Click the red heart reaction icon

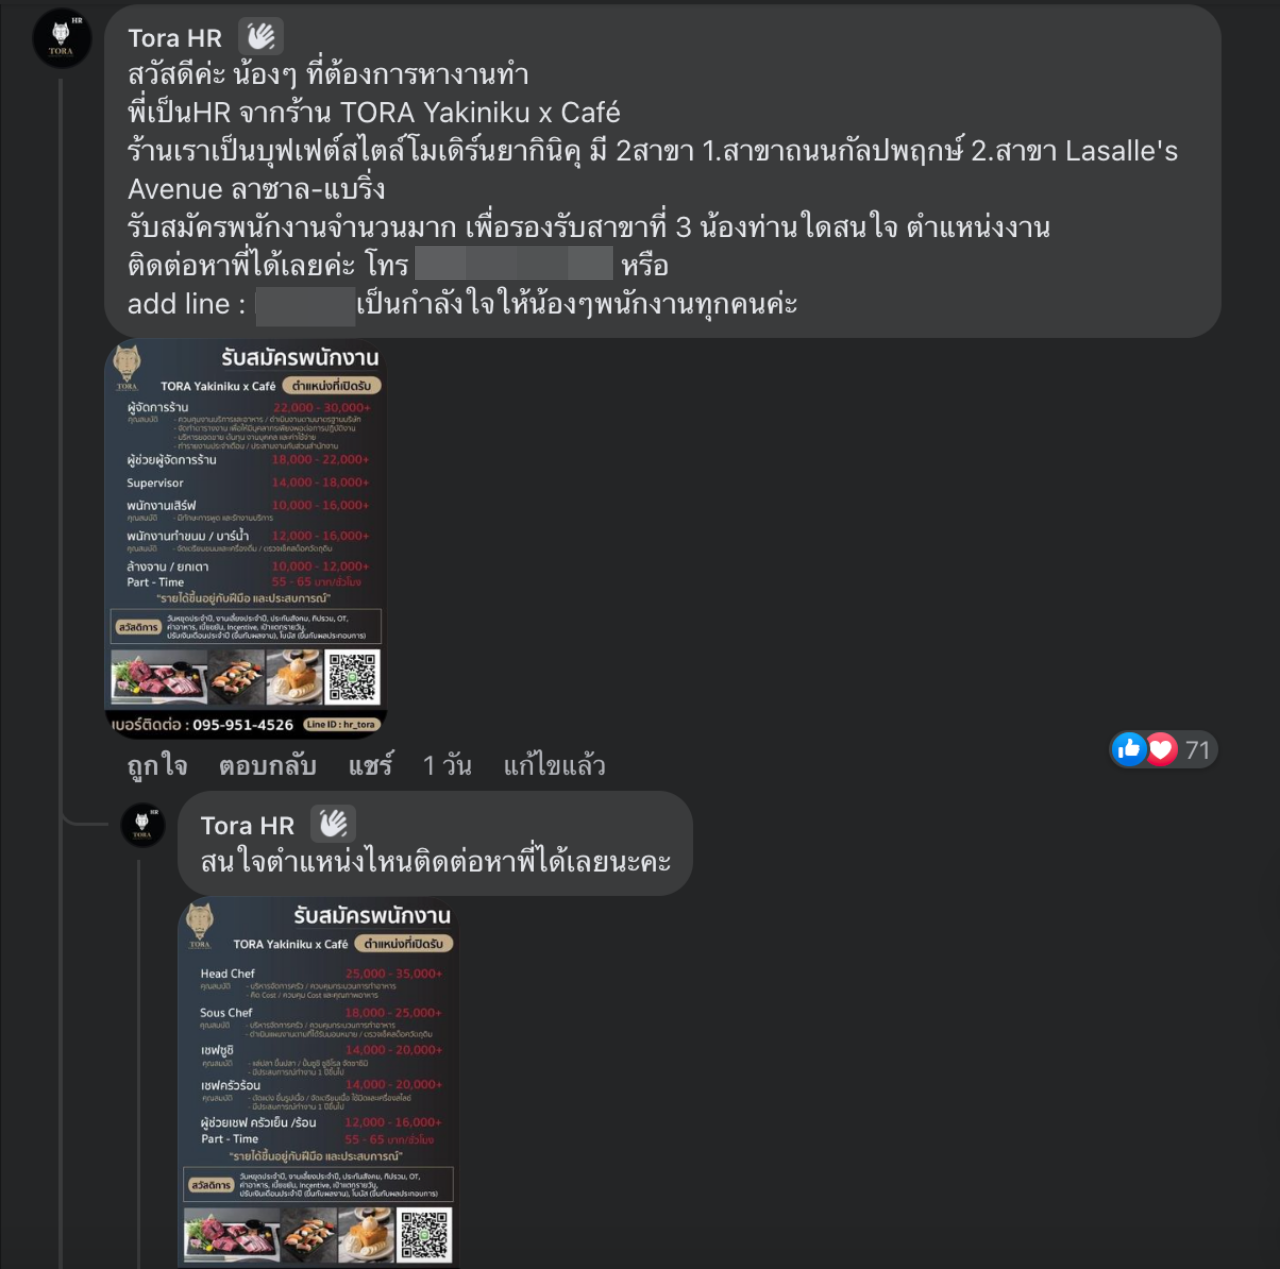pyautogui.click(x=1160, y=749)
